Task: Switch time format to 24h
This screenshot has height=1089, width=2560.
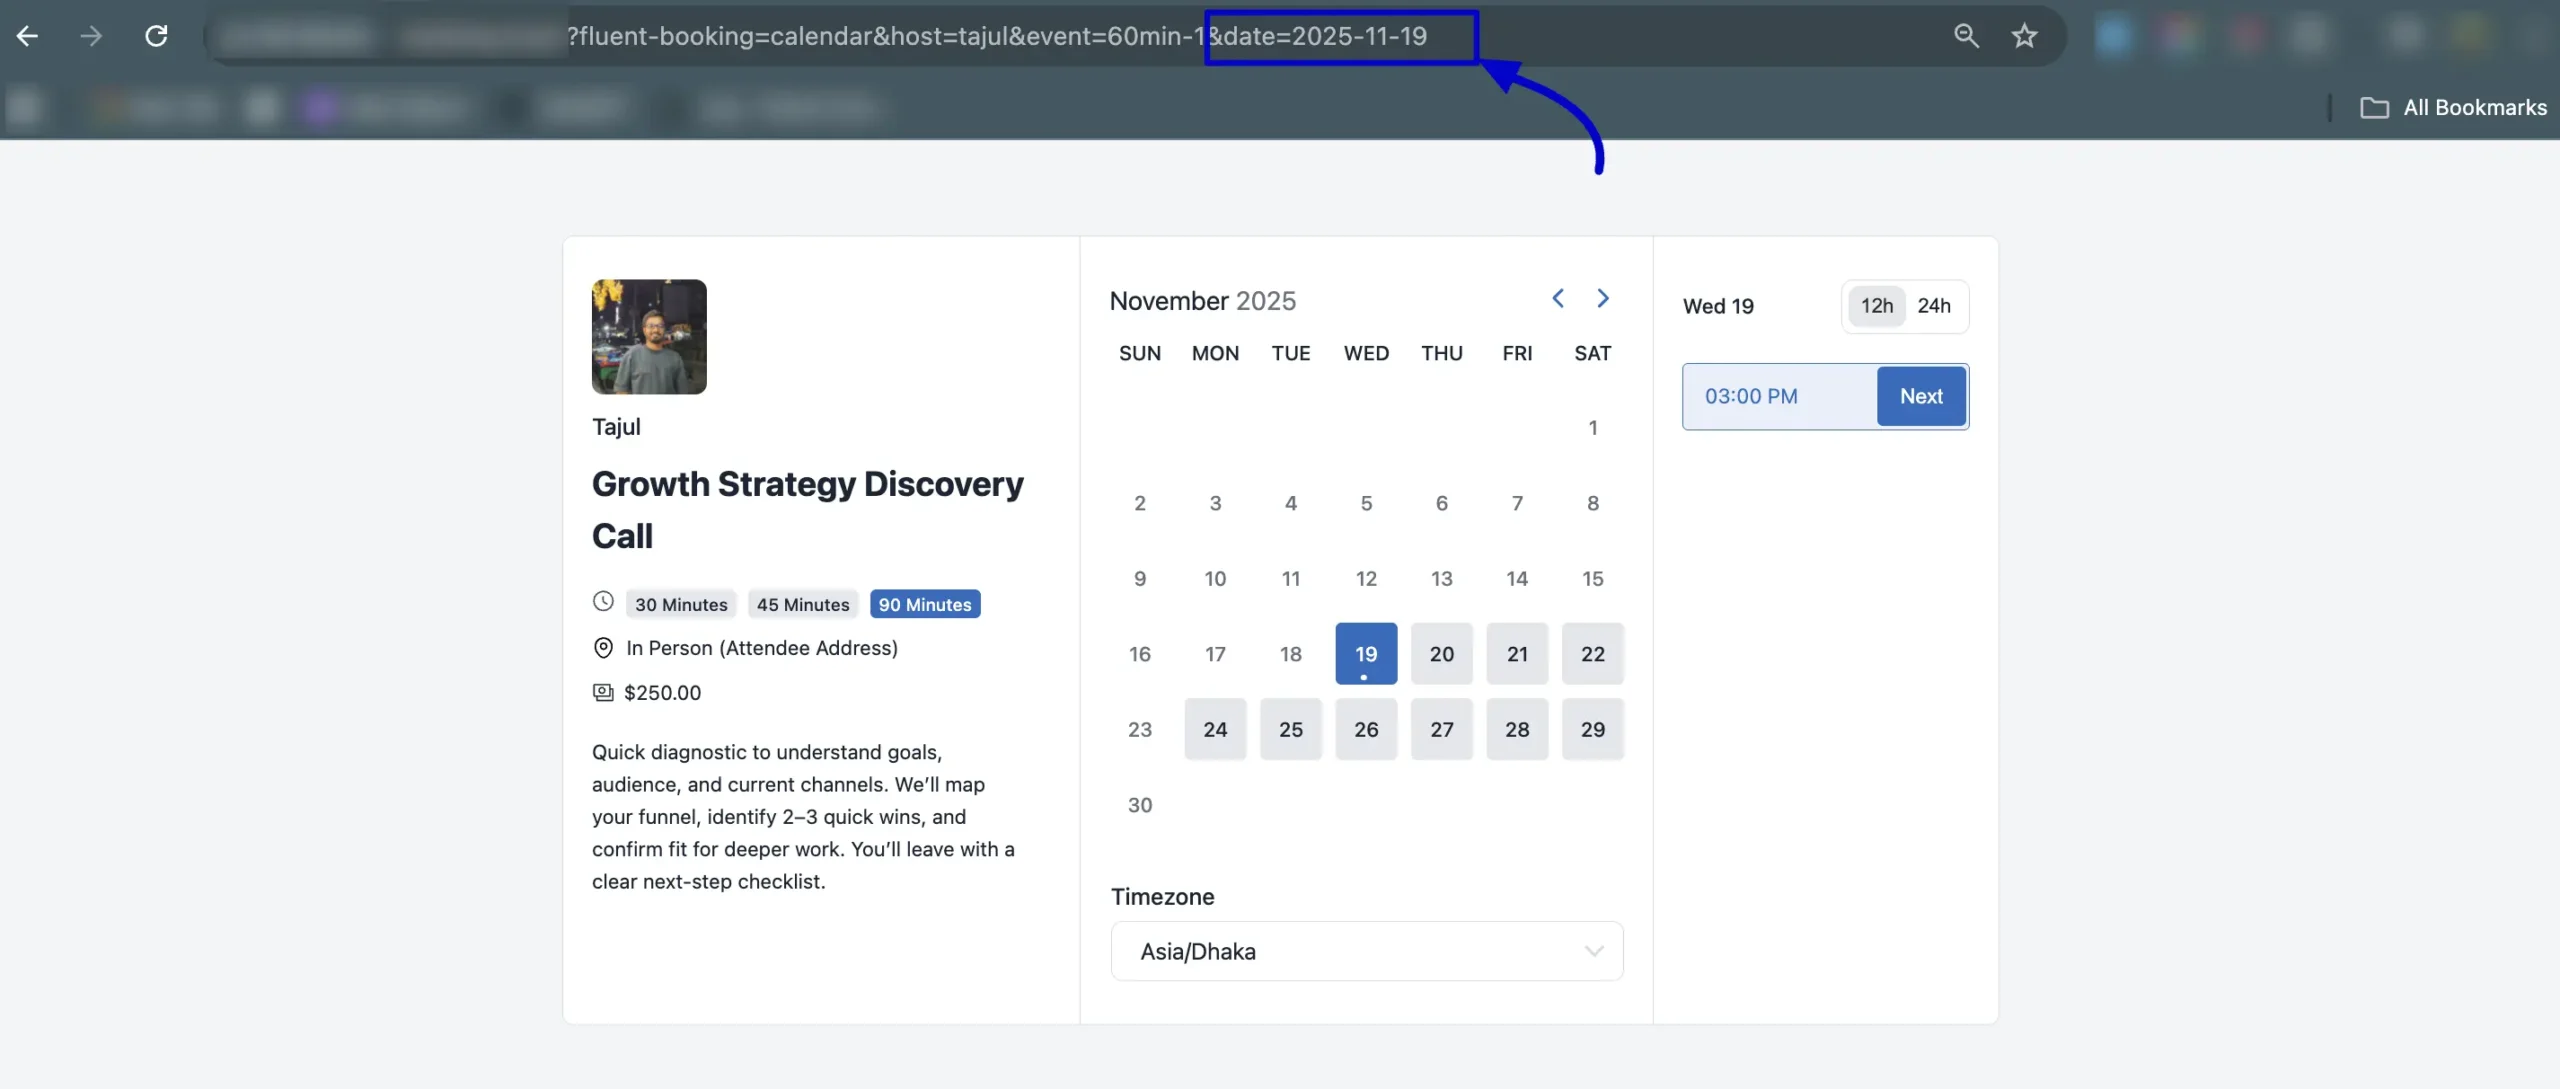Action: [x=1933, y=306]
